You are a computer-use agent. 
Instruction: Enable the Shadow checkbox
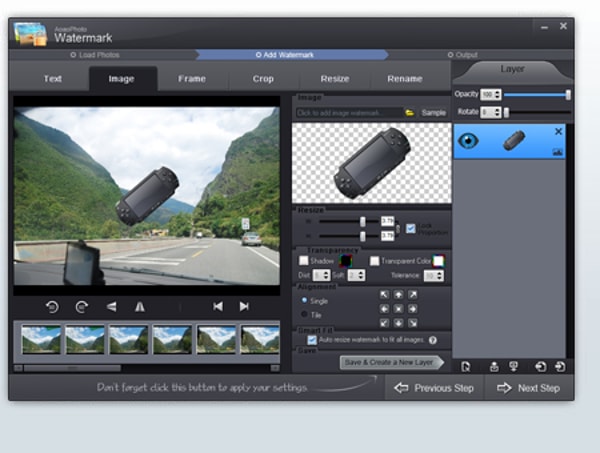click(303, 261)
